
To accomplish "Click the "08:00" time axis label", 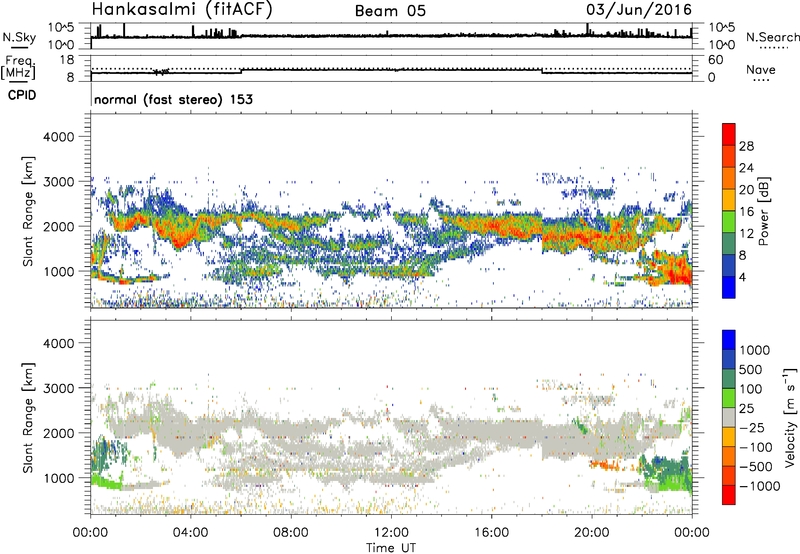I will [x=291, y=533].
